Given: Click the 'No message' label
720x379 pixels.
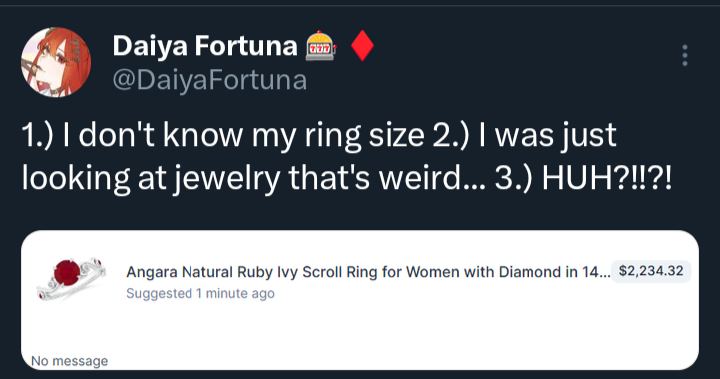Looking at the screenshot, I should pyautogui.click(x=69, y=361).
